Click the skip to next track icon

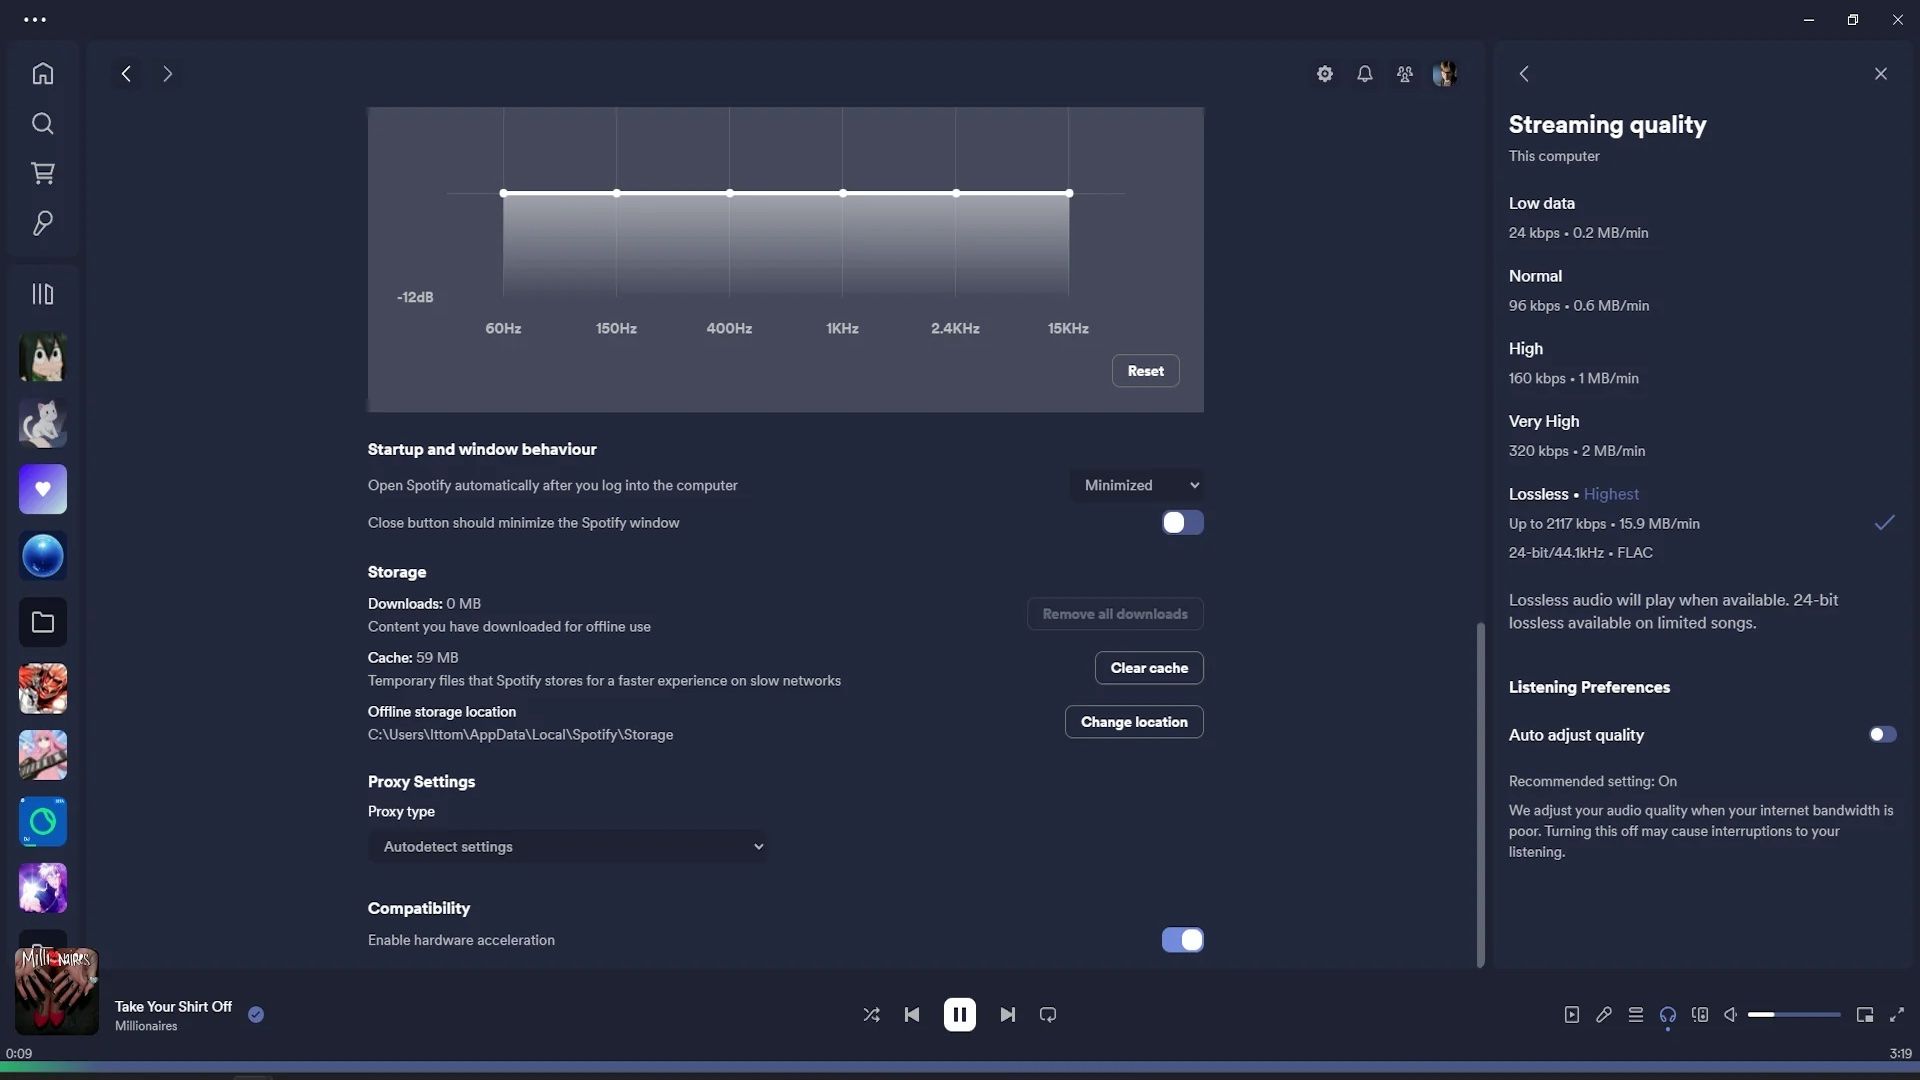1007,1014
